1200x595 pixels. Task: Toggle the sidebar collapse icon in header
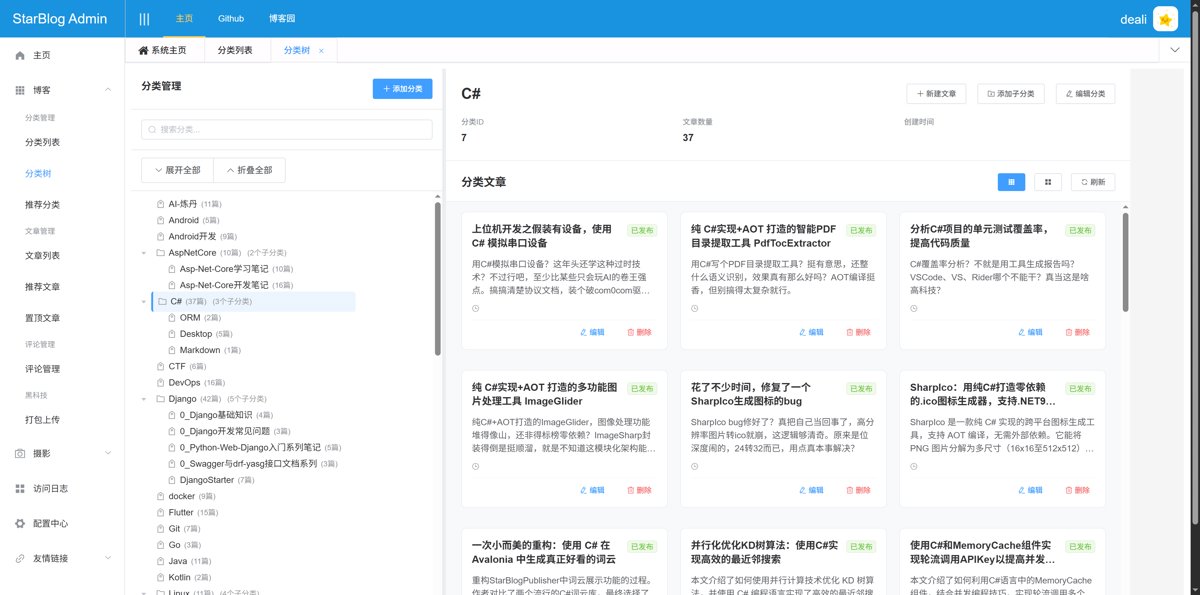(144, 19)
